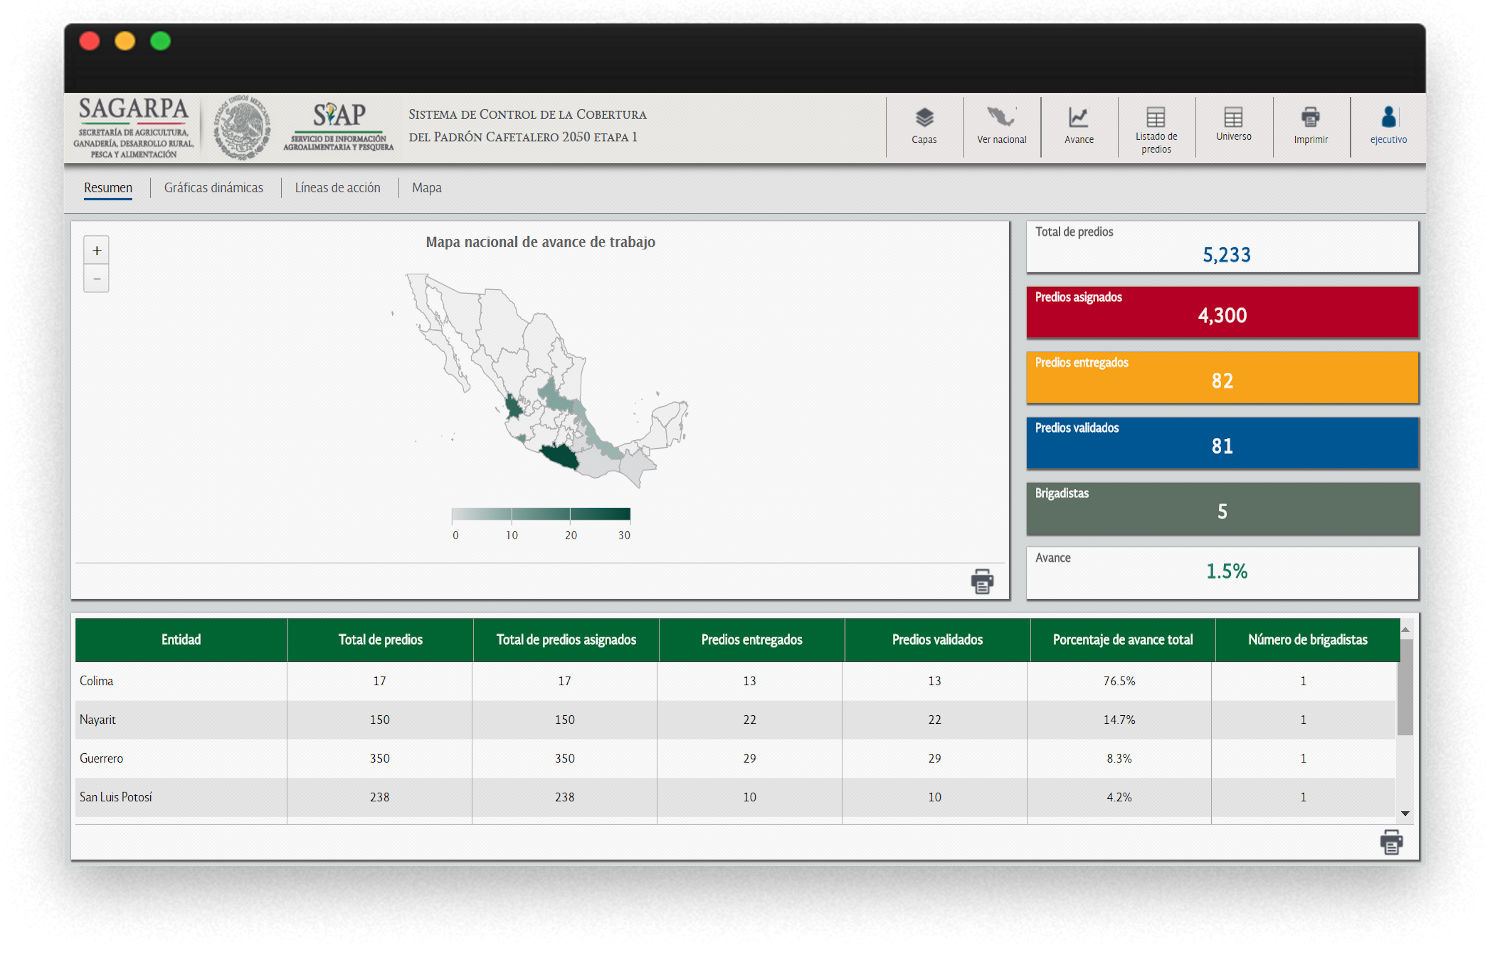Open the Líneas de acción tab
Image resolution: width=1485 pixels, height=958 pixels.
pos(337,188)
